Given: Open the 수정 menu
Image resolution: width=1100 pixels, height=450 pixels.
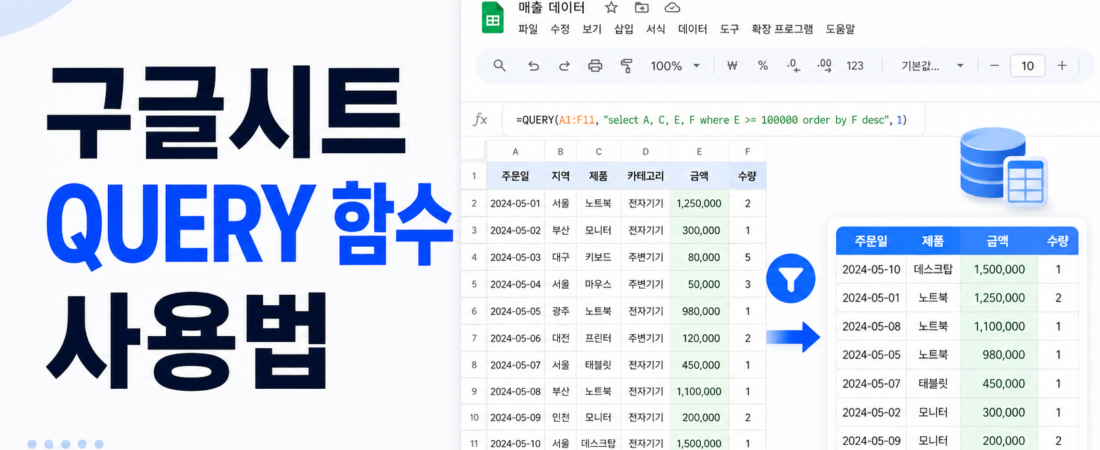Looking at the screenshot, I should 560,29.
